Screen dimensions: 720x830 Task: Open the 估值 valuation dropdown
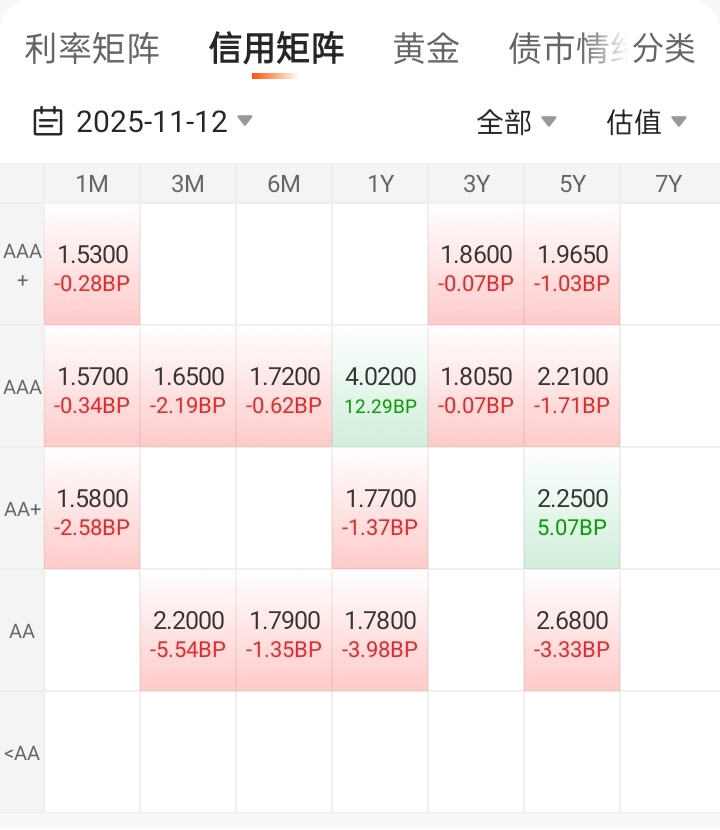[646, 122]
